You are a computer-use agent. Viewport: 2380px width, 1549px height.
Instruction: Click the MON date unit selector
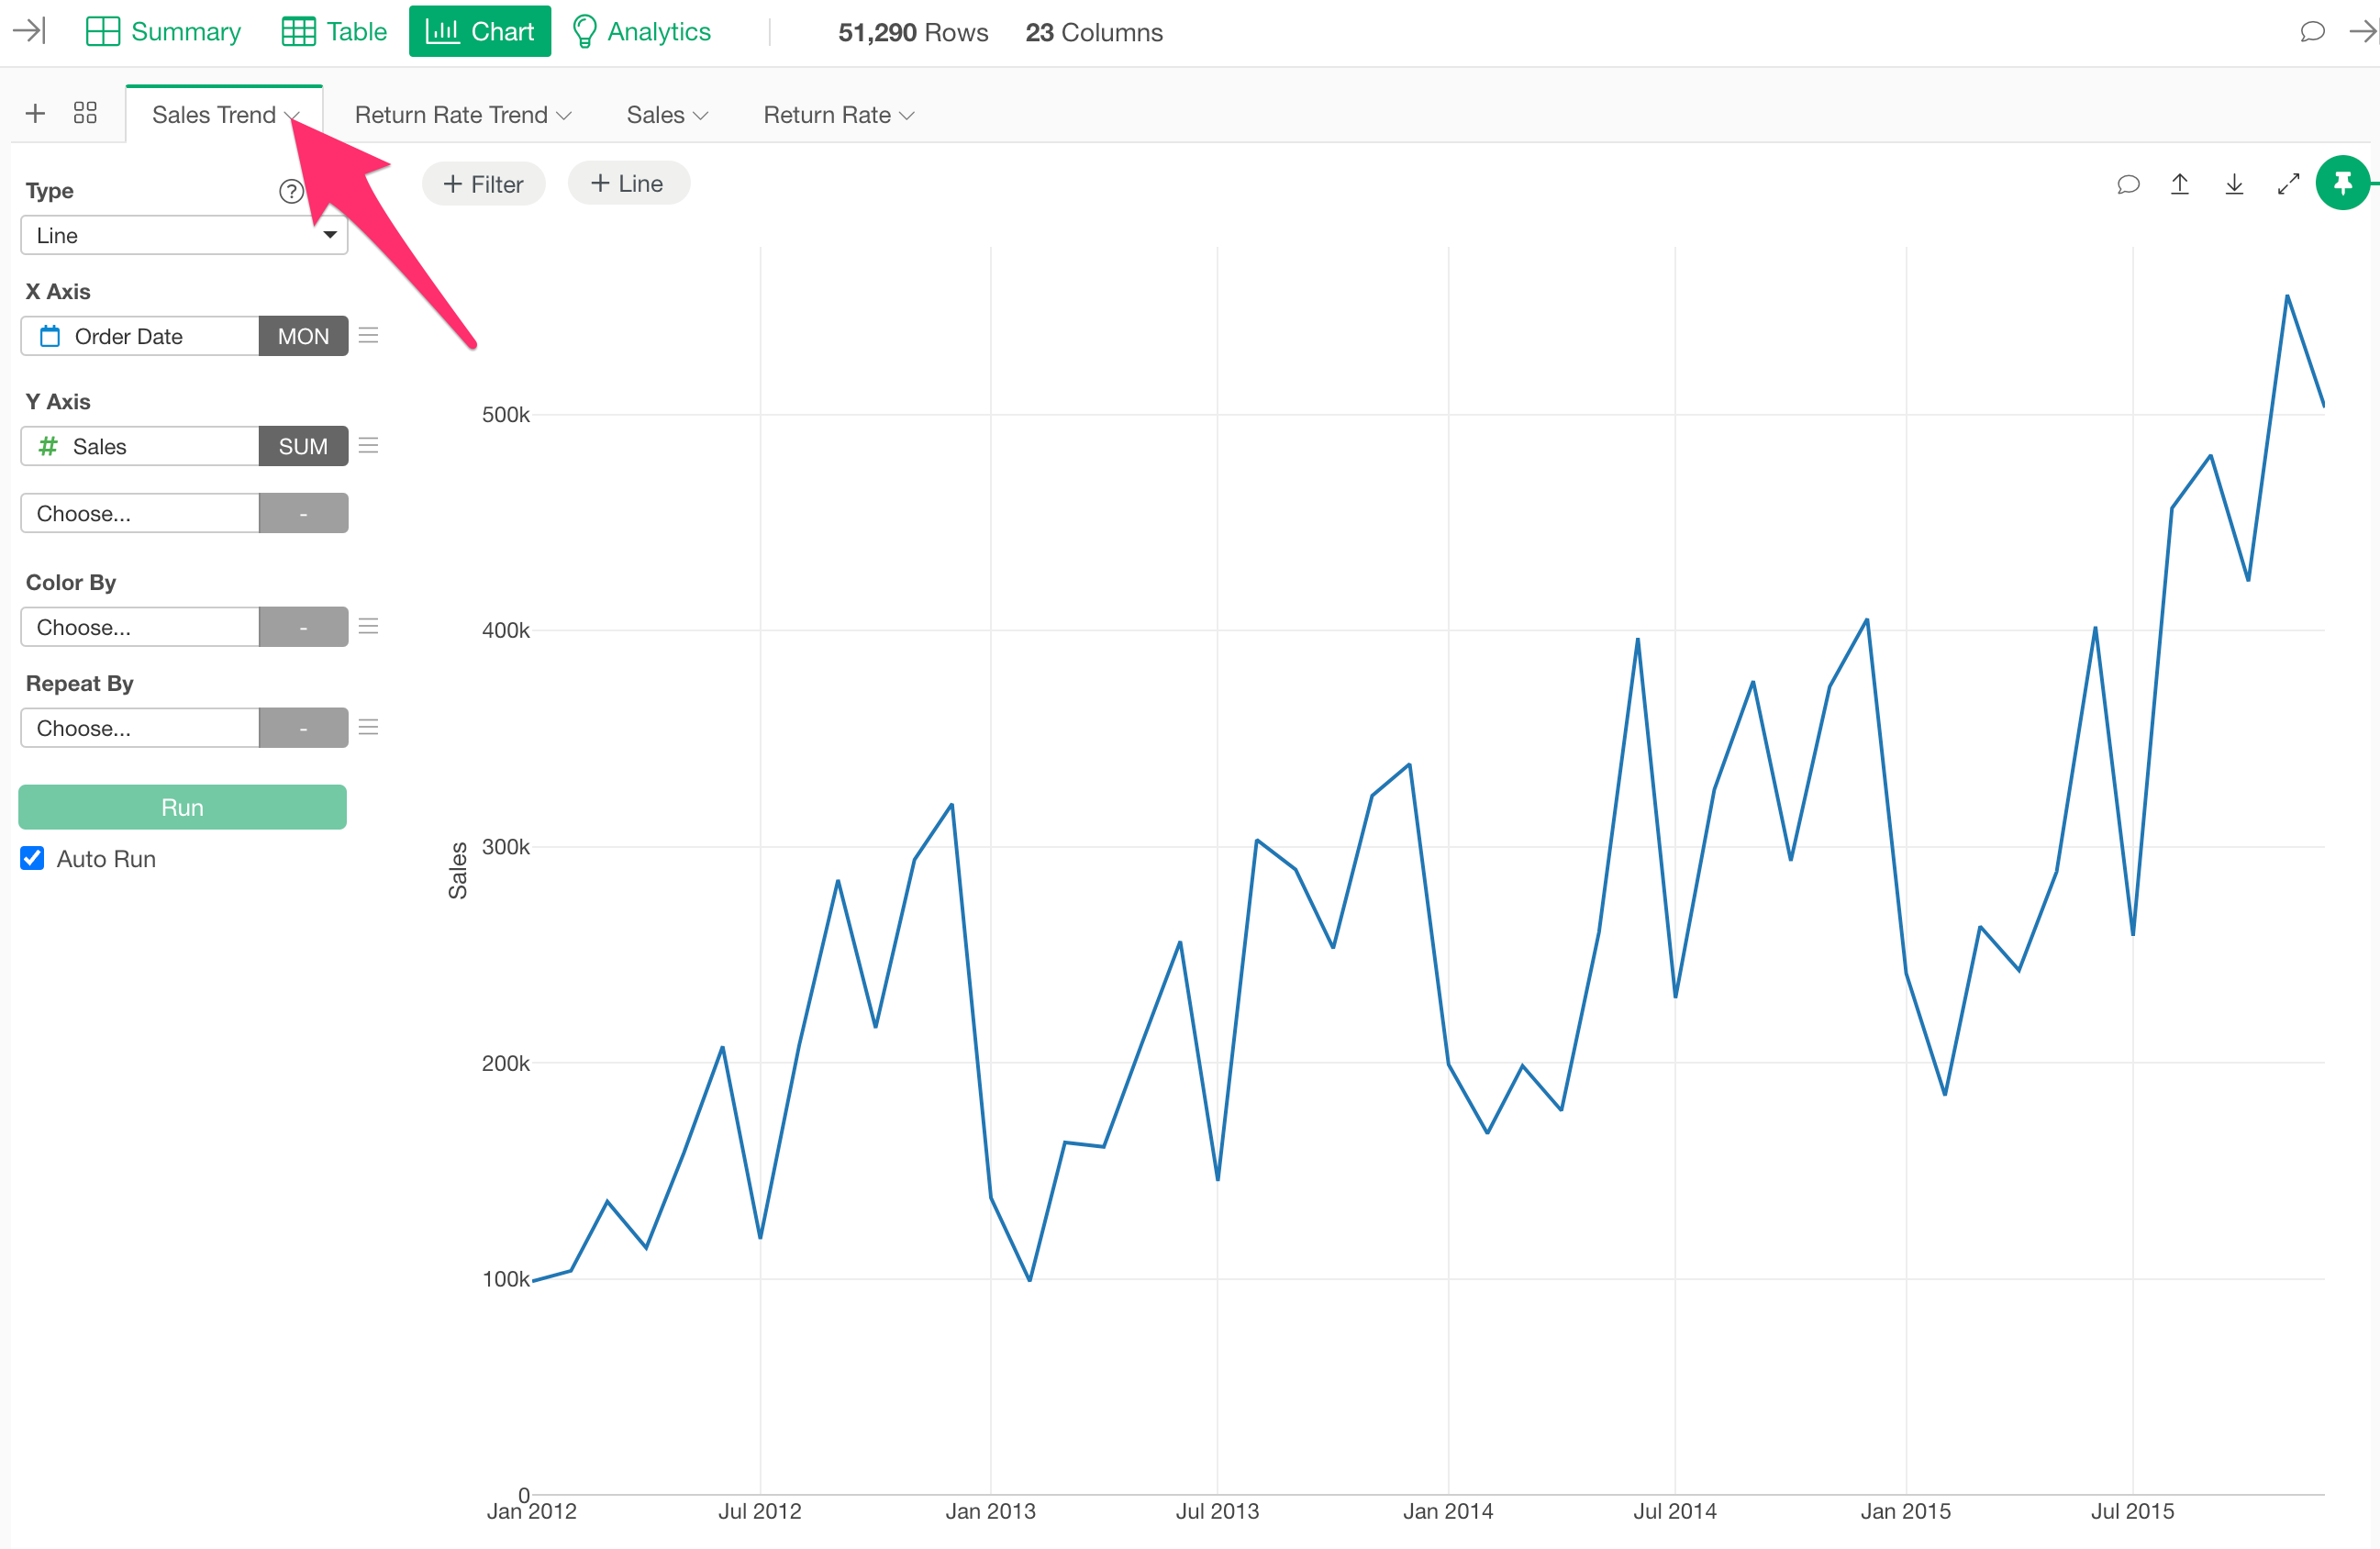[303, 336]
